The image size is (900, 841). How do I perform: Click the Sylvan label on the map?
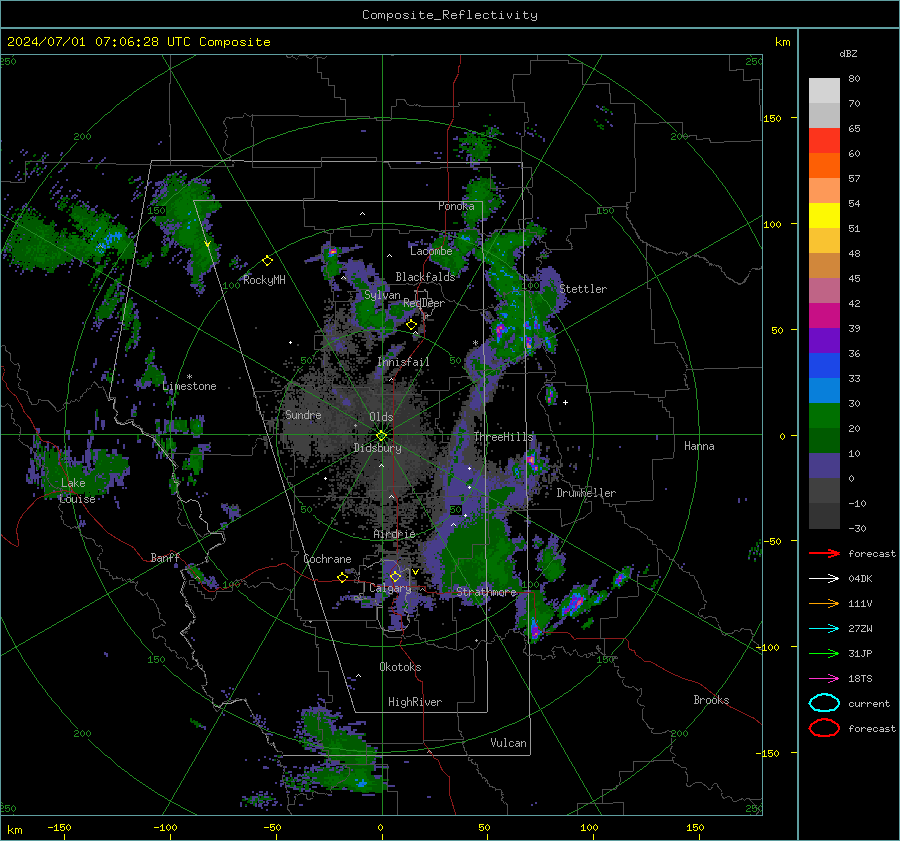click(x=382, y=295)
